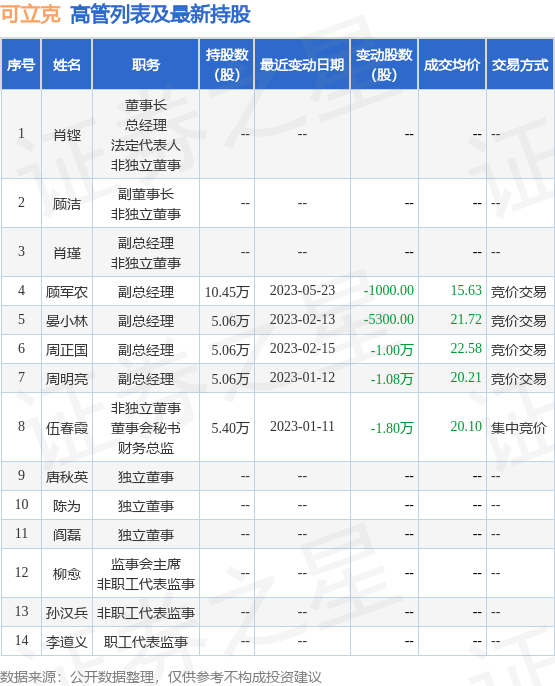Click the name 顾洁 in row 2
This screenshot has height=686, width=555.
click(67, 203)
